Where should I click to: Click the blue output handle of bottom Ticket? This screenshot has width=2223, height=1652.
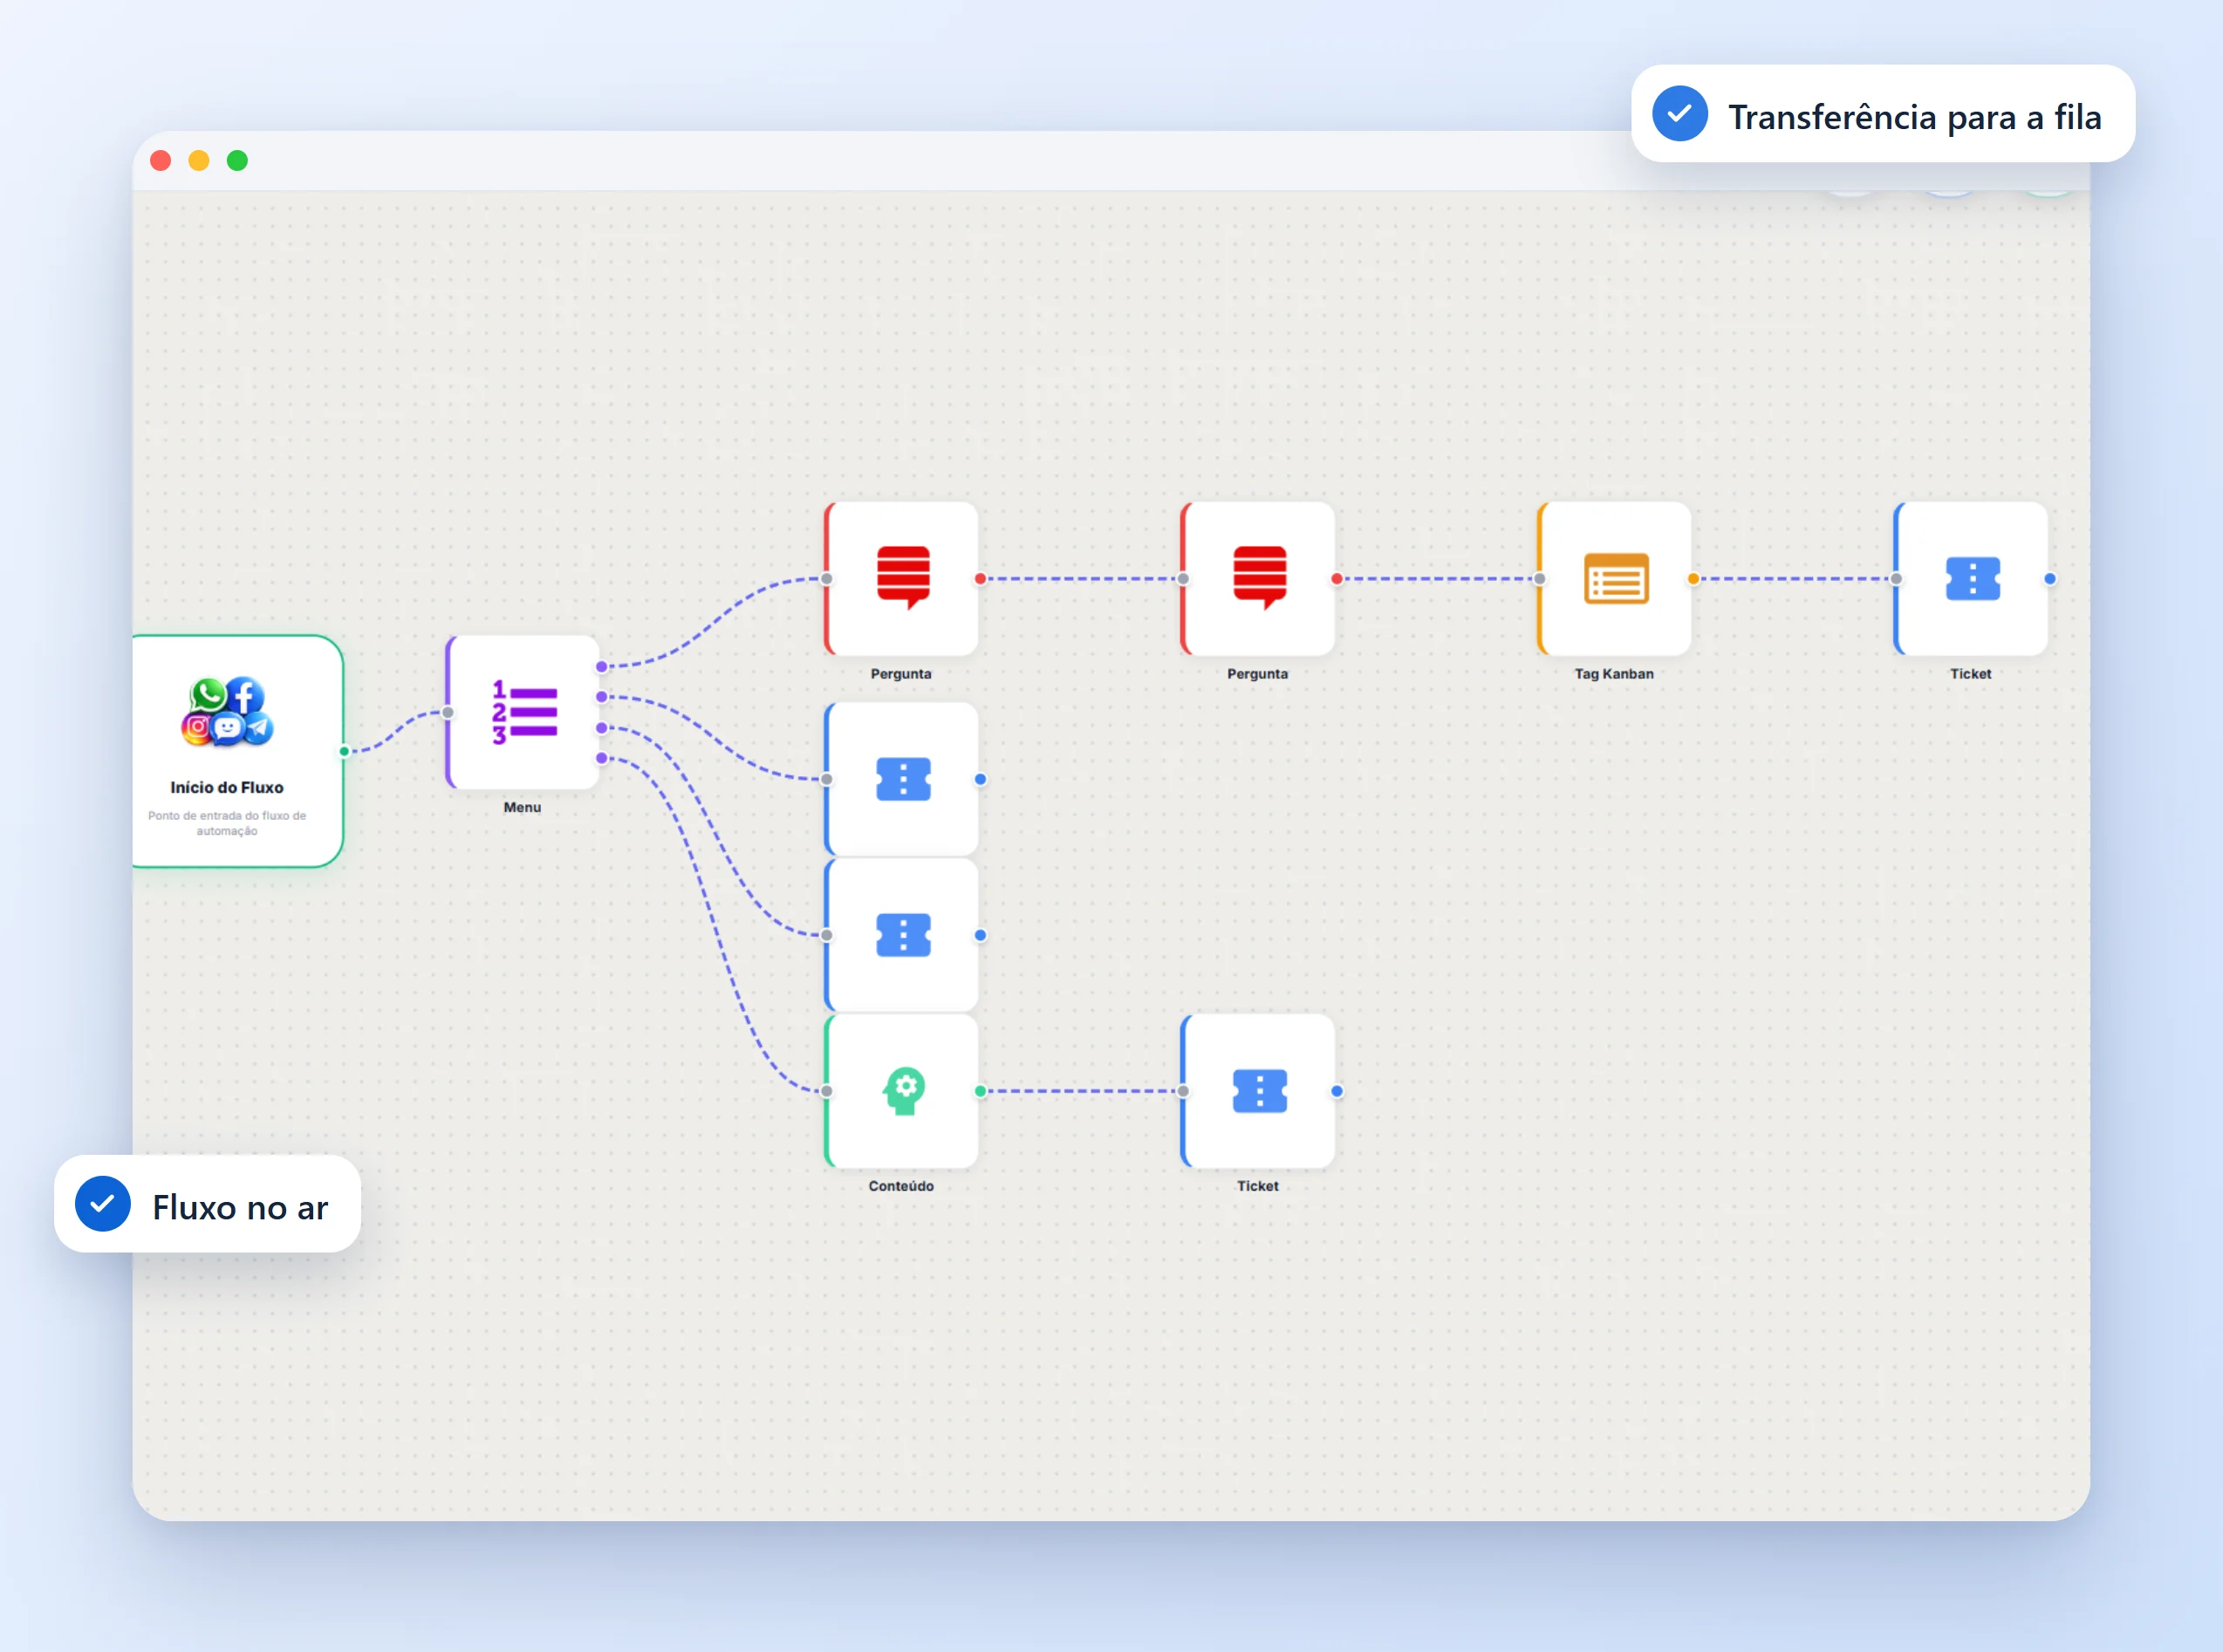click(x=1337, y=1091)
